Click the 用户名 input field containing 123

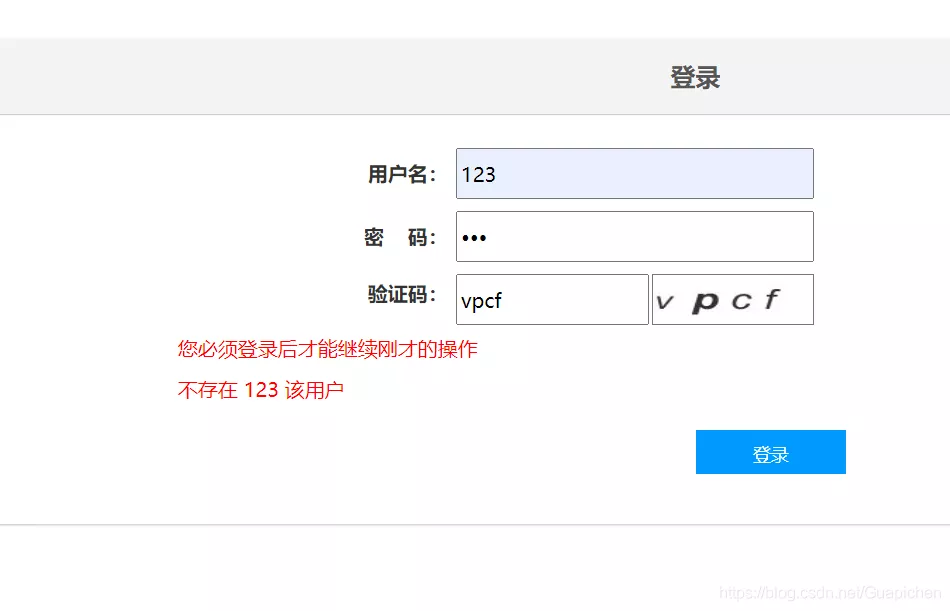coord(634,173)
